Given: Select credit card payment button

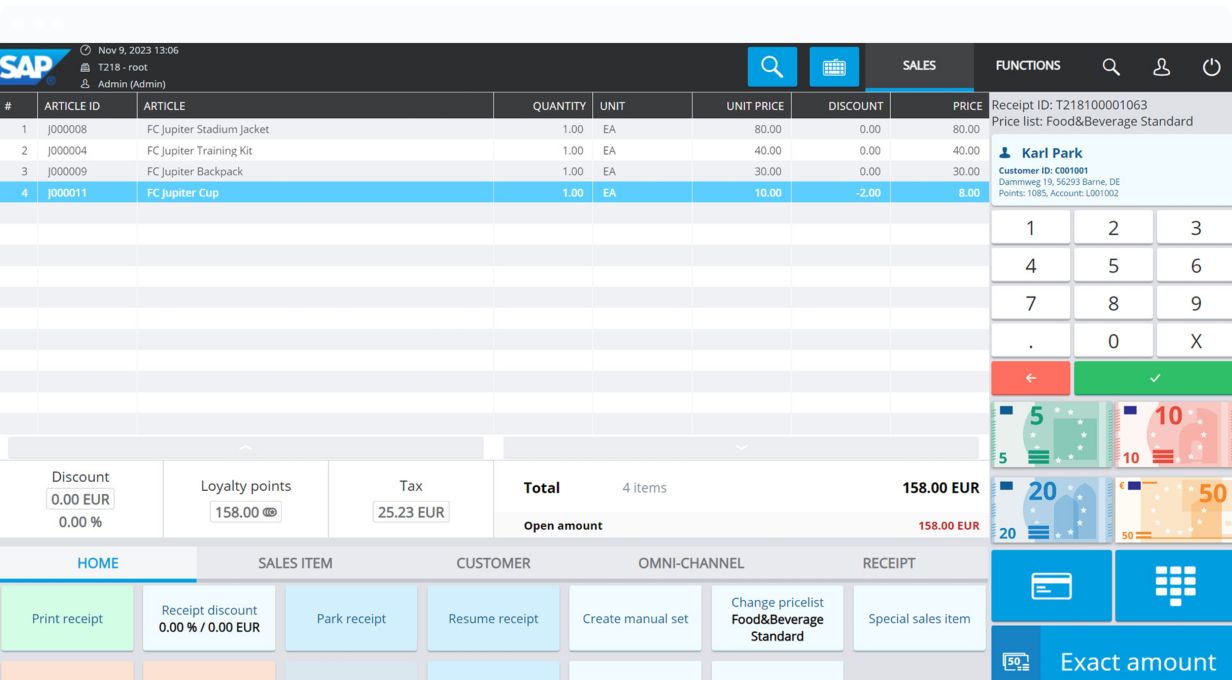Looking at the screenshot, I should [1051, 586].
